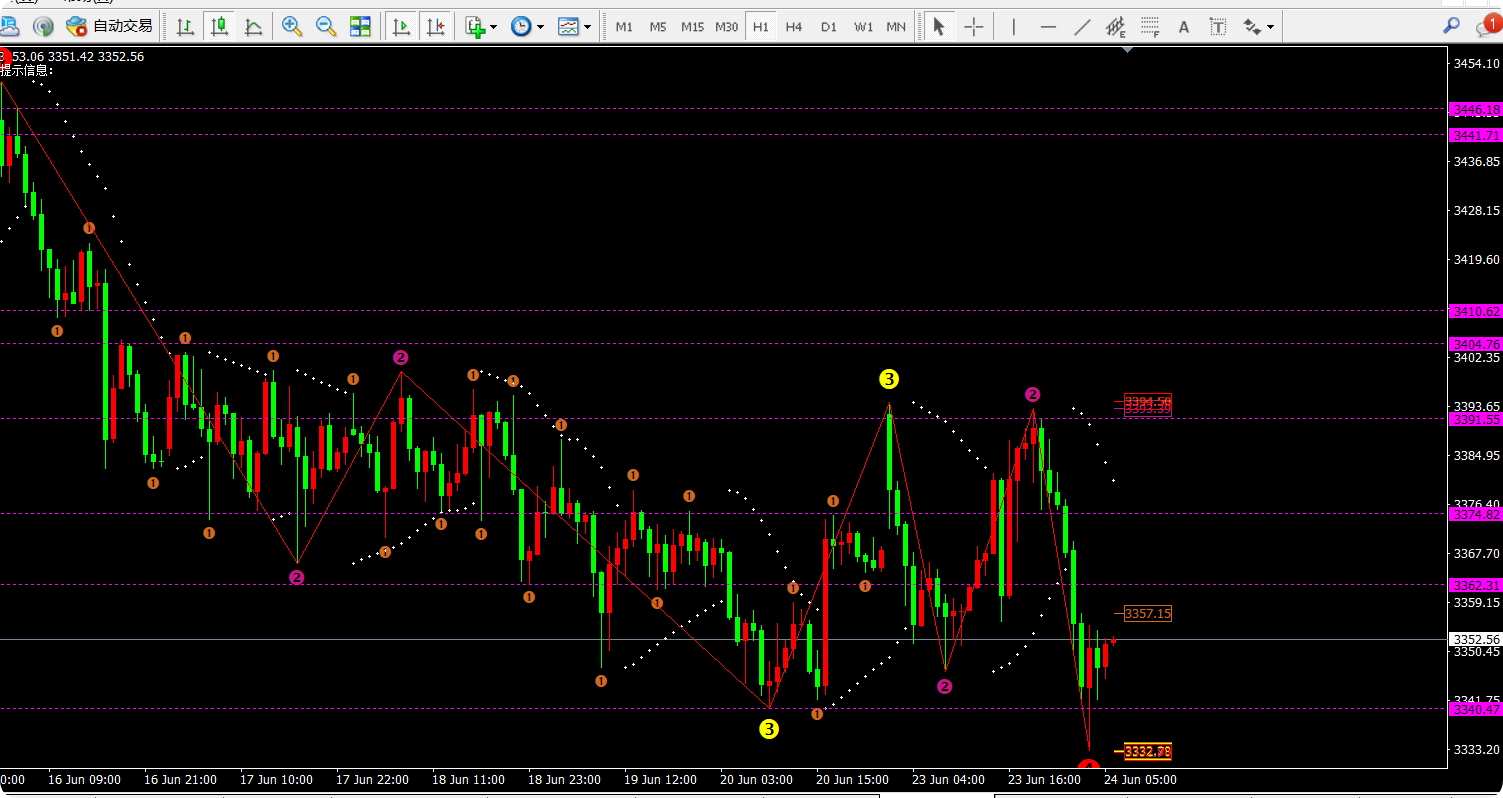Image resolution: width=1503 pixels, height=798 pixels.
Task: Click the 自动交易 auto trading button
Action: pyautogui.click(x=110, y=27)
